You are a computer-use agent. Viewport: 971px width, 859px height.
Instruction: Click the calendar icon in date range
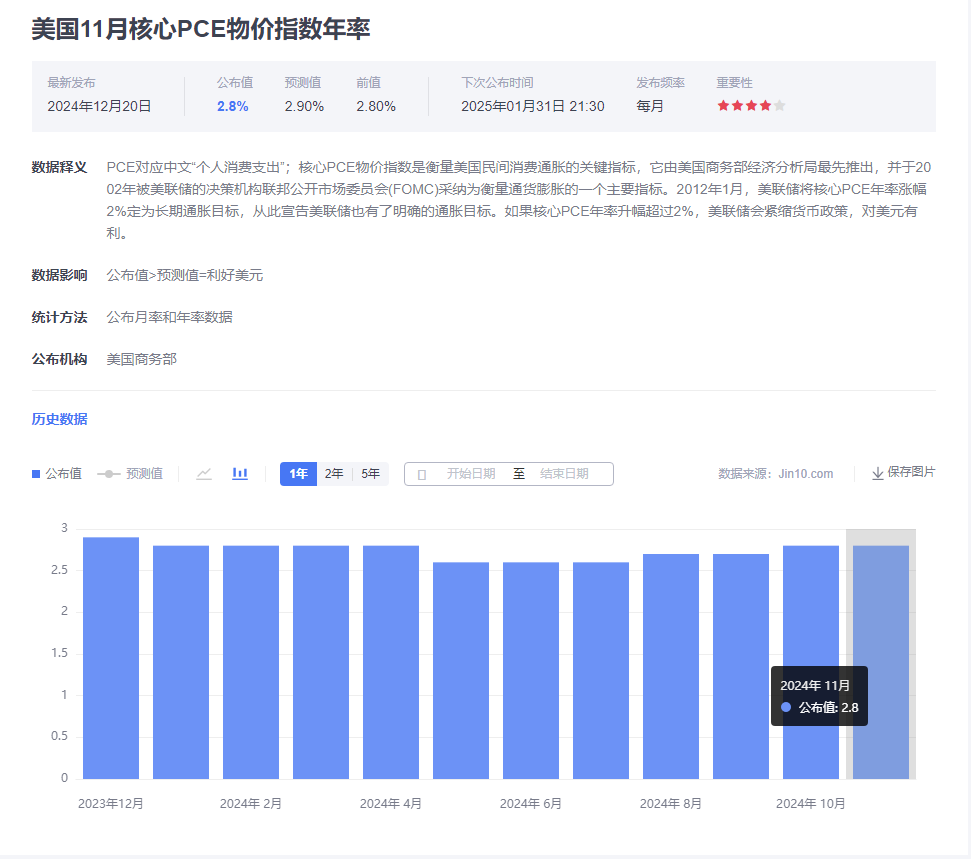421,474
